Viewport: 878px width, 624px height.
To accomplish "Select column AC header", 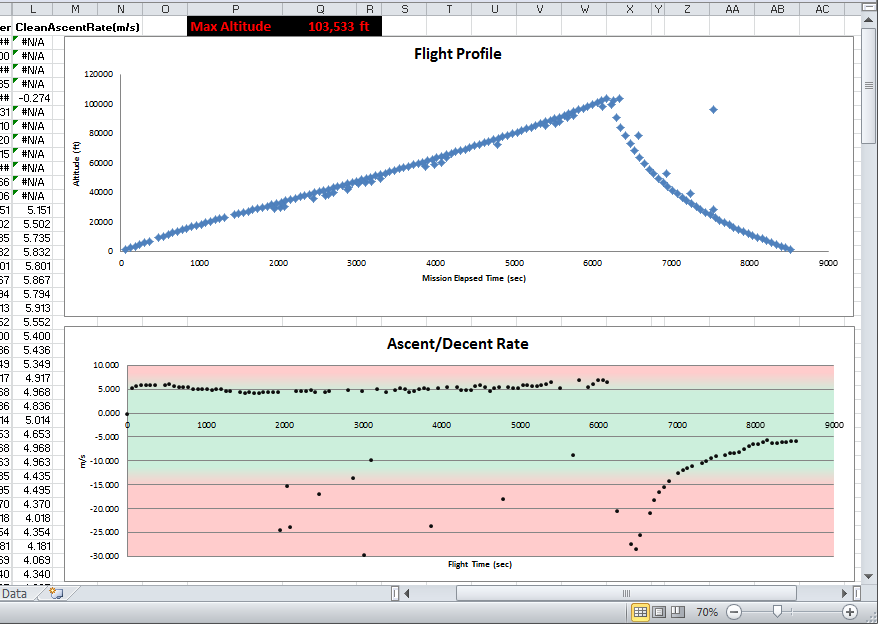I will [x=822, y=8].
